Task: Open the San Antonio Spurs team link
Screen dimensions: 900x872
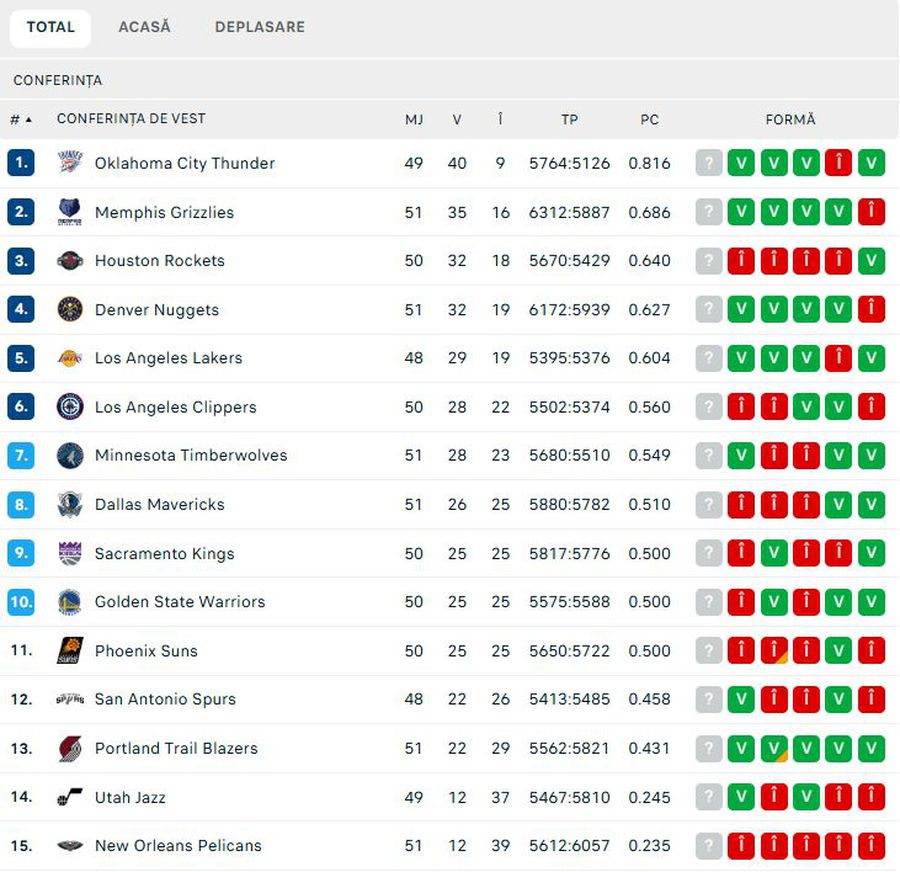Action: (165, 699)
